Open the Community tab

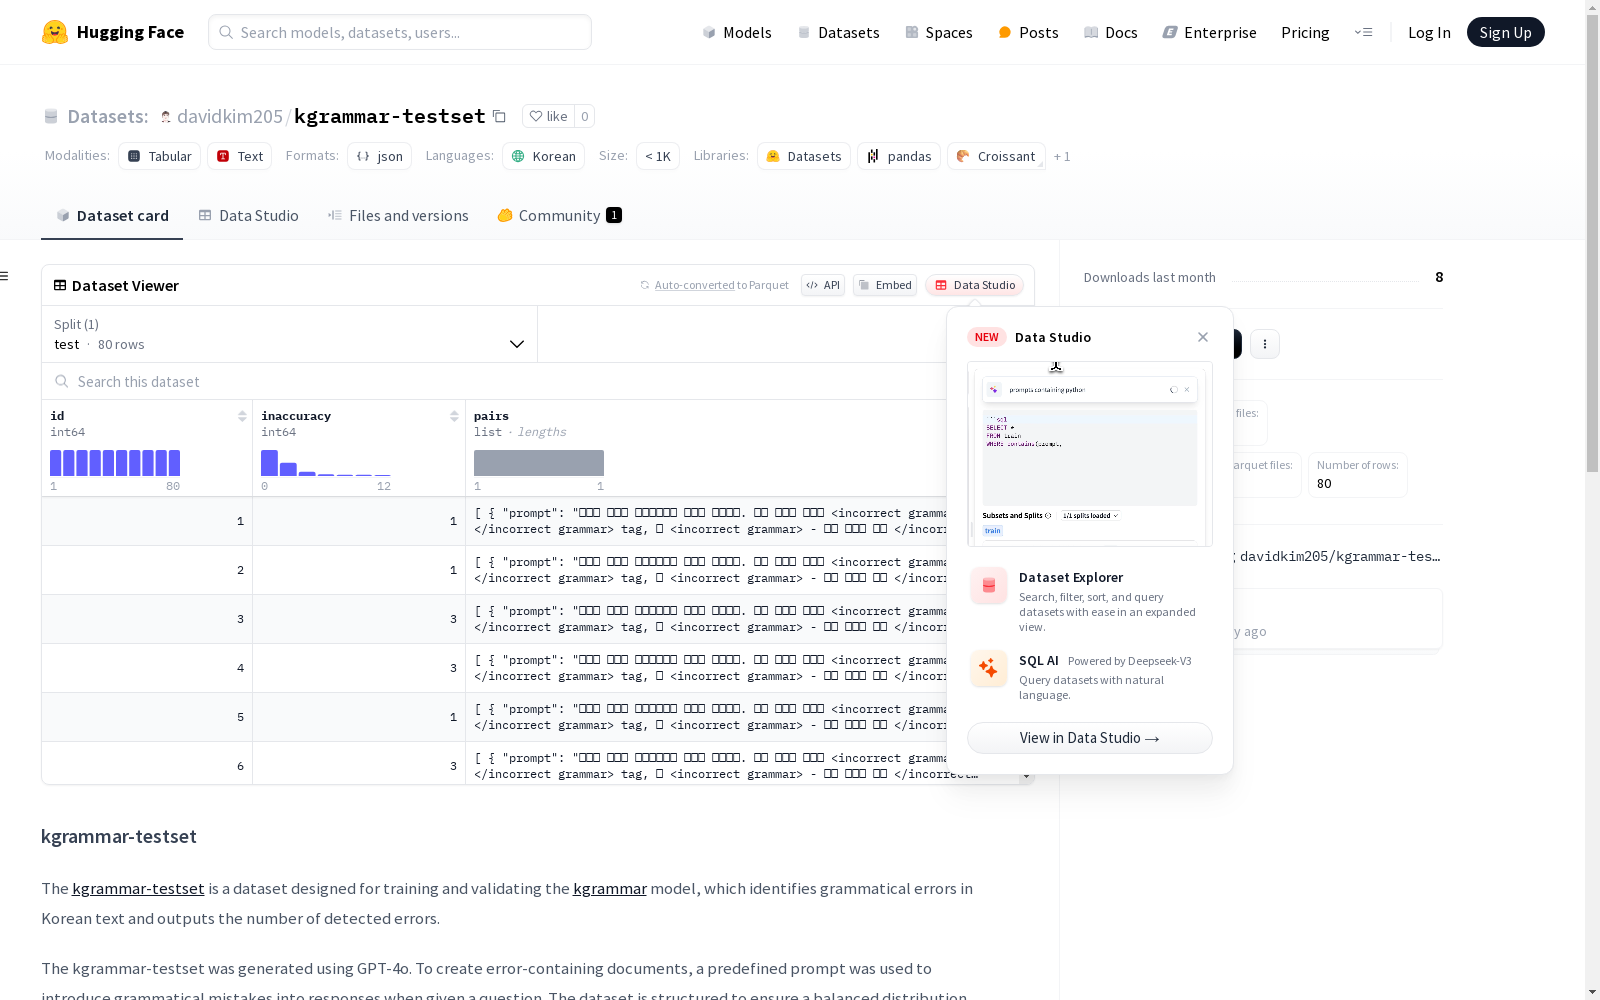559,216
